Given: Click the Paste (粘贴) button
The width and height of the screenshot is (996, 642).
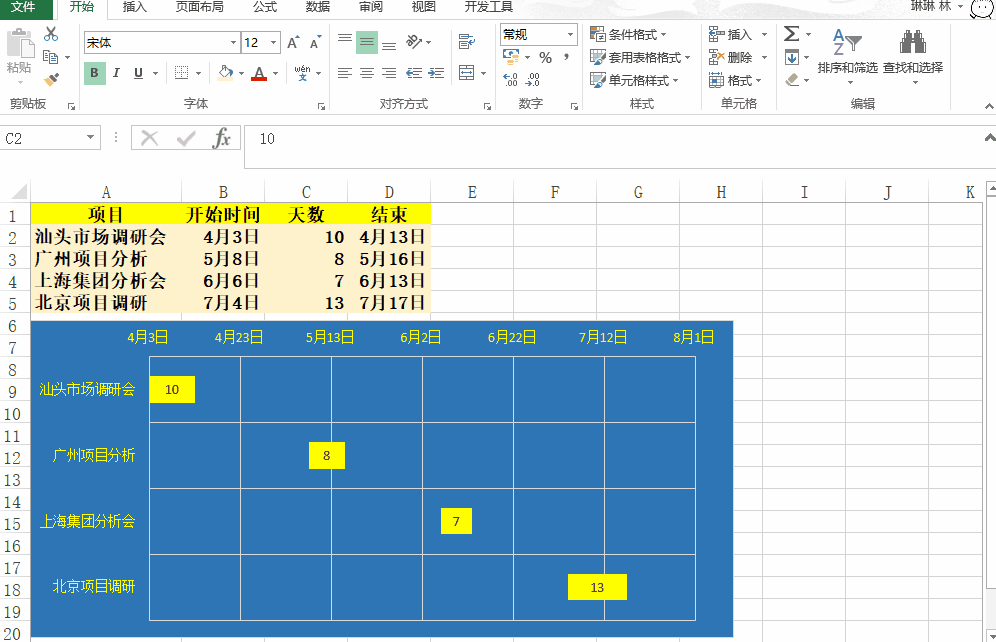Looking at the screenshot, I should click(19, 56).
